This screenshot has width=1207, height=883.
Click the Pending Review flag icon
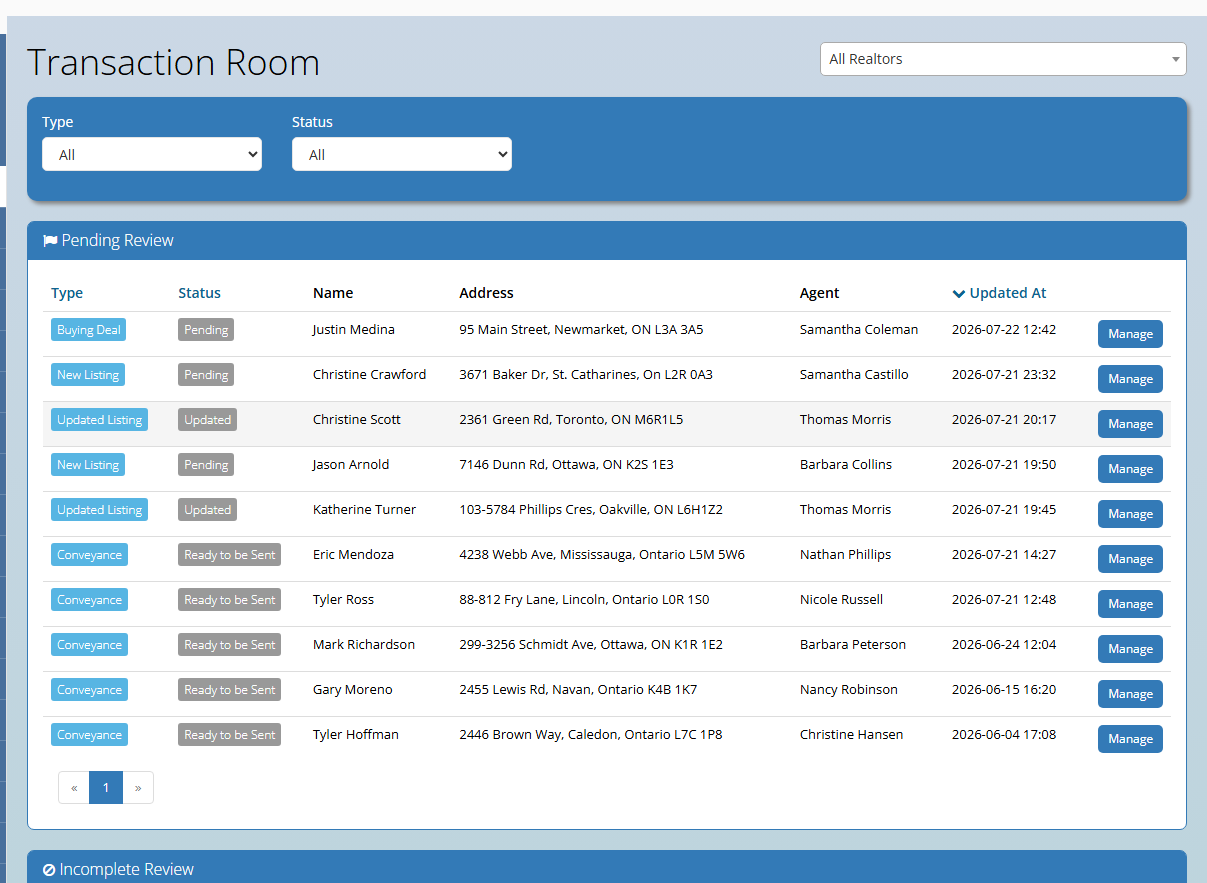(50, 241)
